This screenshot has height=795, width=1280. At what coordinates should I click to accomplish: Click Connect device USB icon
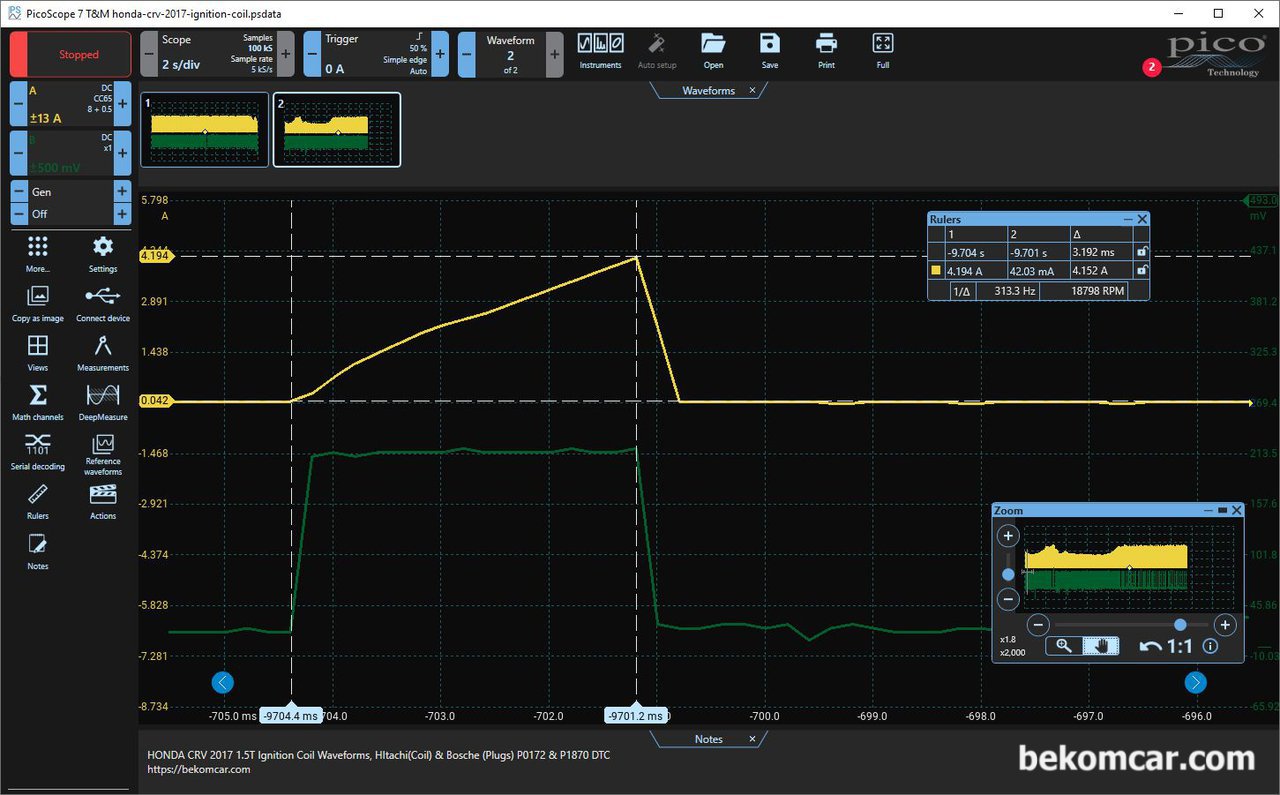tap(102, 304)
